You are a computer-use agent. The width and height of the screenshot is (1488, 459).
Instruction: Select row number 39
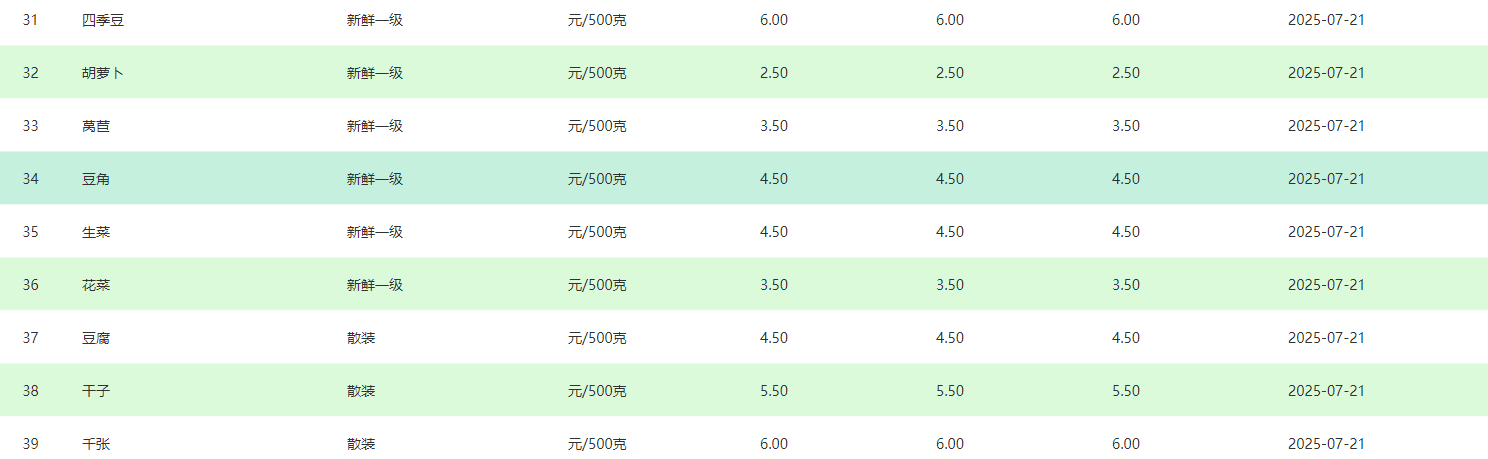pos(30,444)
